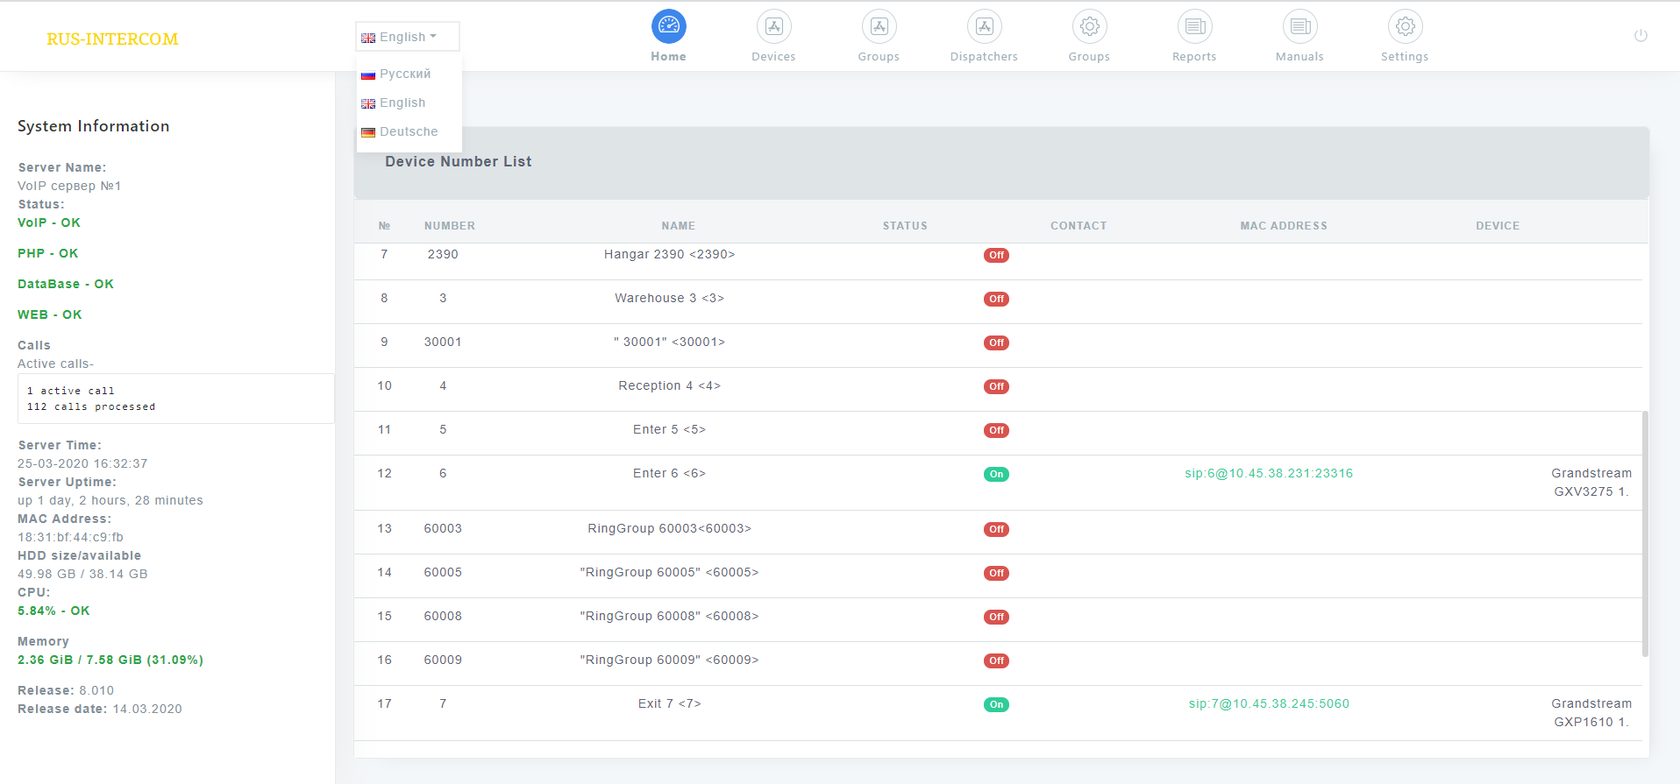Click the server name 'VoIP сервер №1'
1680x784 pixels.
tap(69, 186)
